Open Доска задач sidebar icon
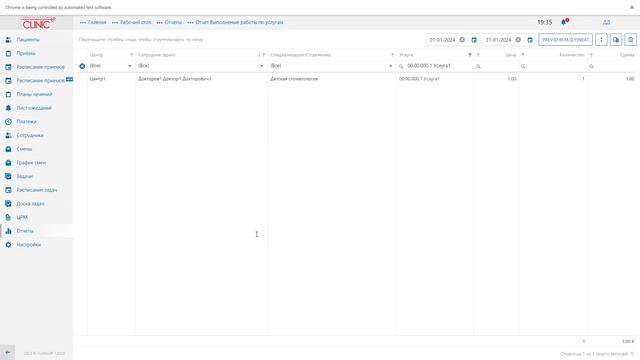The width and height of the screenshot is (640, 360). click(8, 204)
